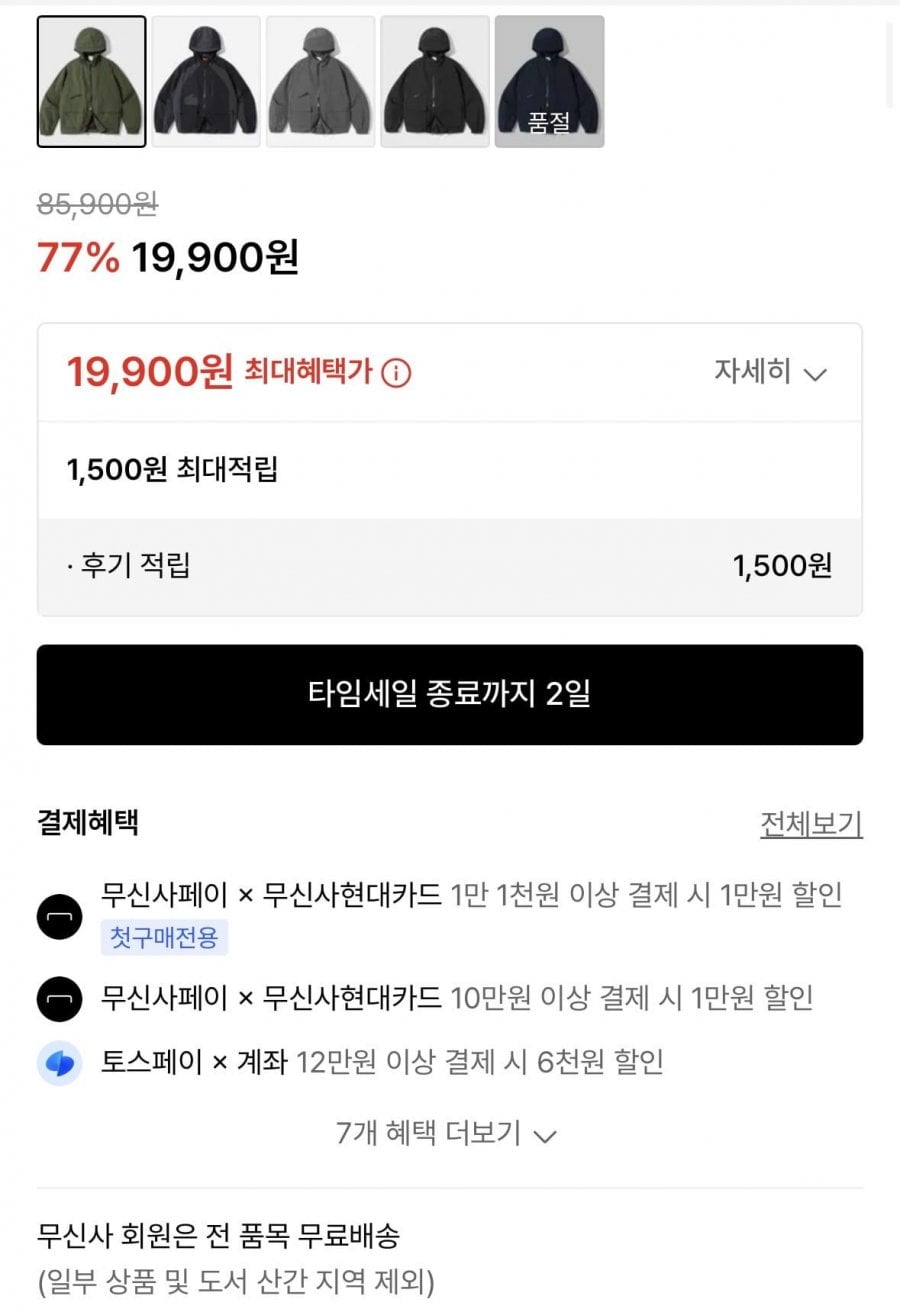Select the 토스페이 × 계좌 benefit text
900x1312 pixels.
pyautogui.click(x=382, y=1062)
